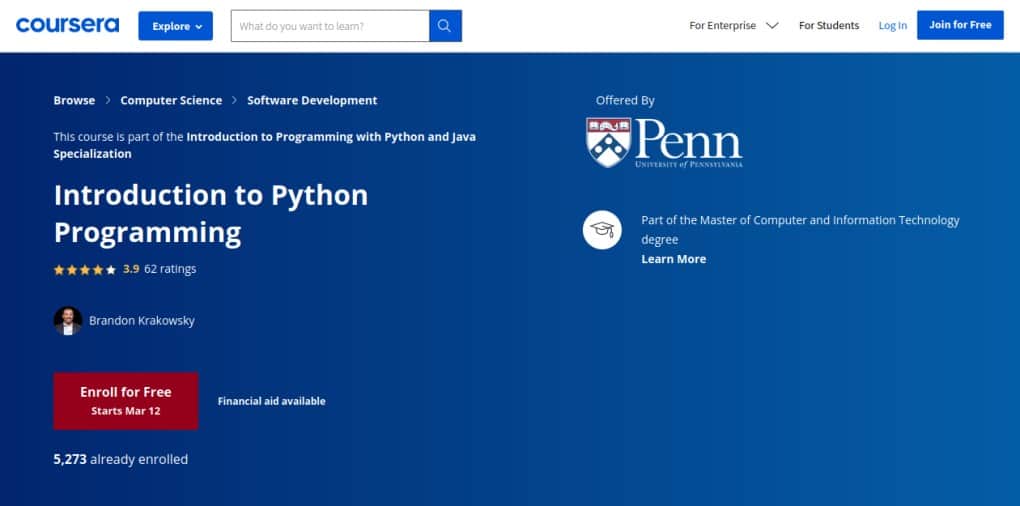Click the Coursera logo

coord(67,25)
